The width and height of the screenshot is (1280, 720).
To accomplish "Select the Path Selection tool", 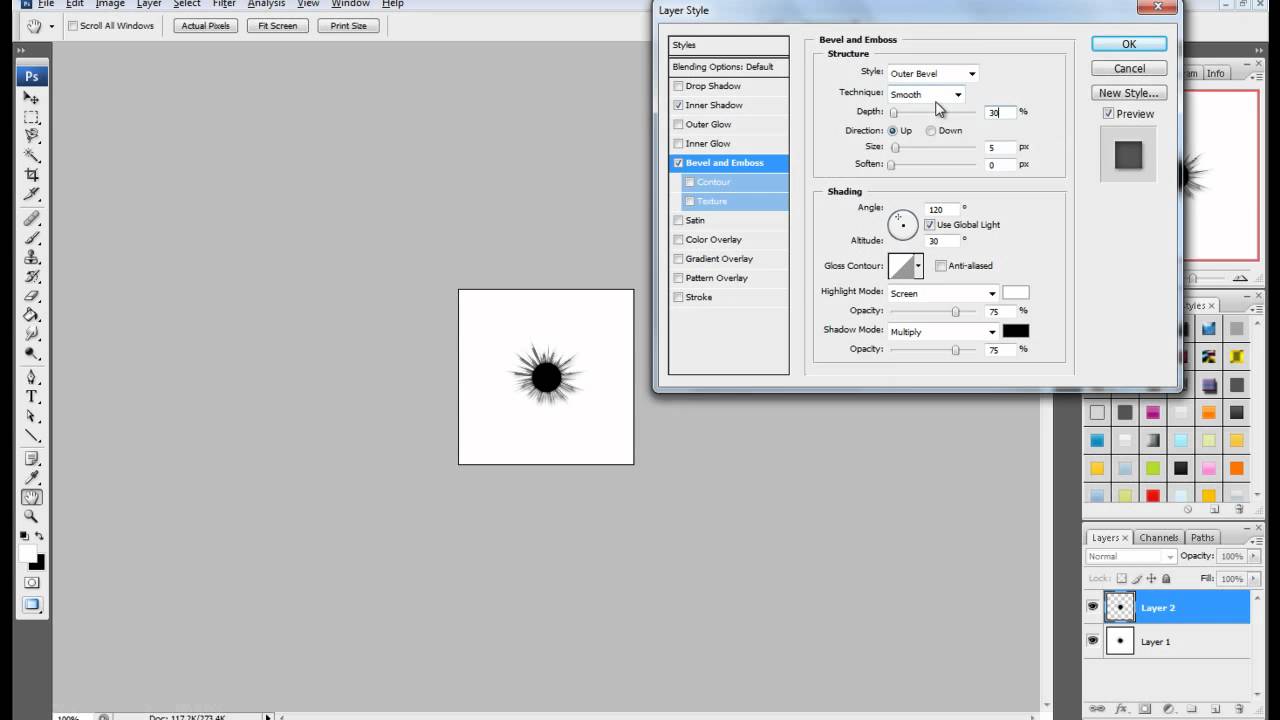I will (31, 416).
